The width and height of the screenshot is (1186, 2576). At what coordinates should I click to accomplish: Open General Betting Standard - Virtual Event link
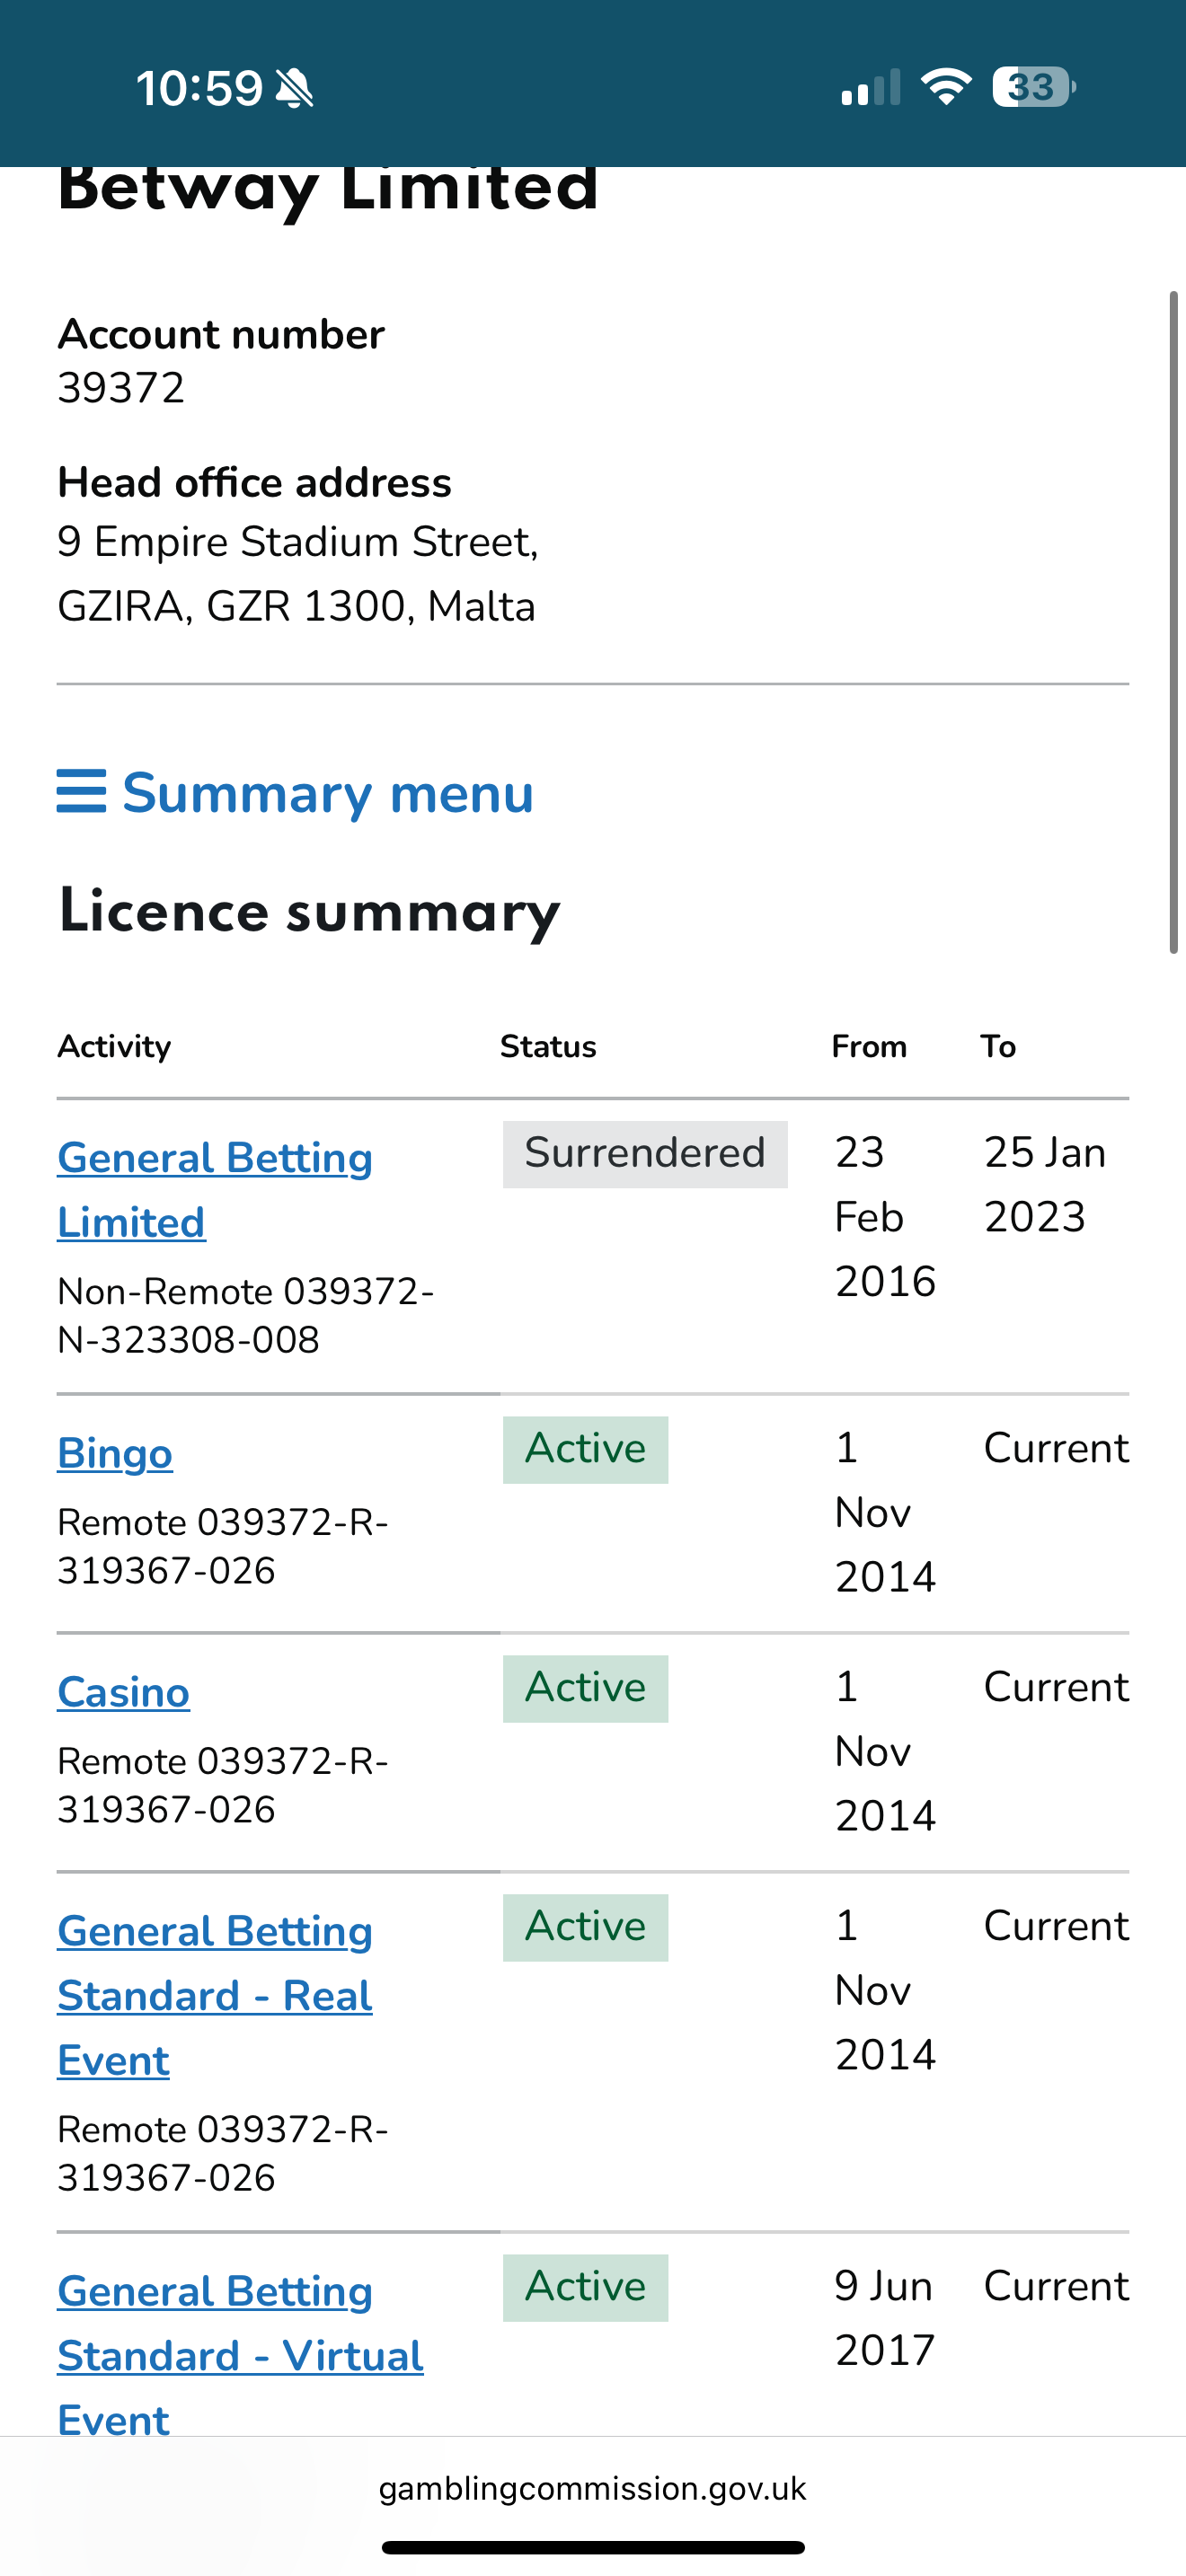click(x=240, y=2355)
